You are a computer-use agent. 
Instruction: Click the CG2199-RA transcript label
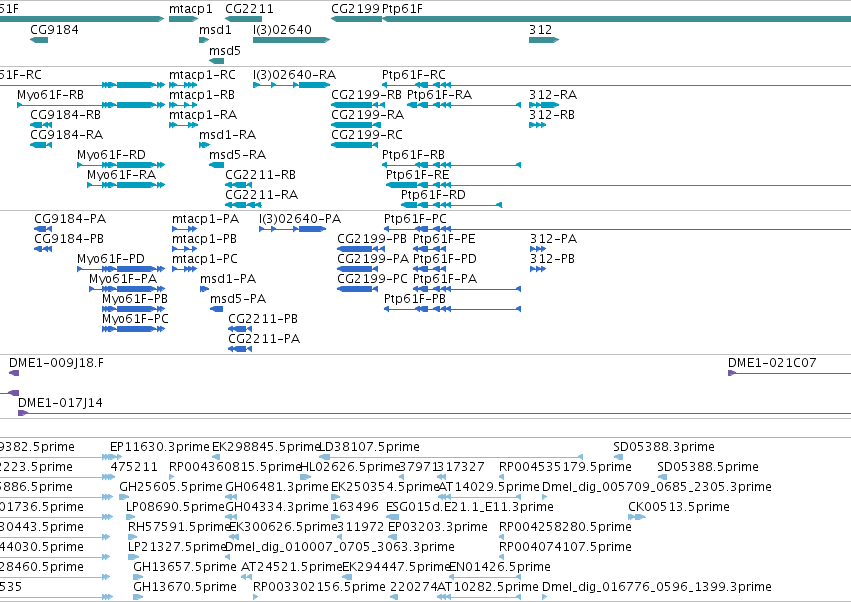point(367,115)
